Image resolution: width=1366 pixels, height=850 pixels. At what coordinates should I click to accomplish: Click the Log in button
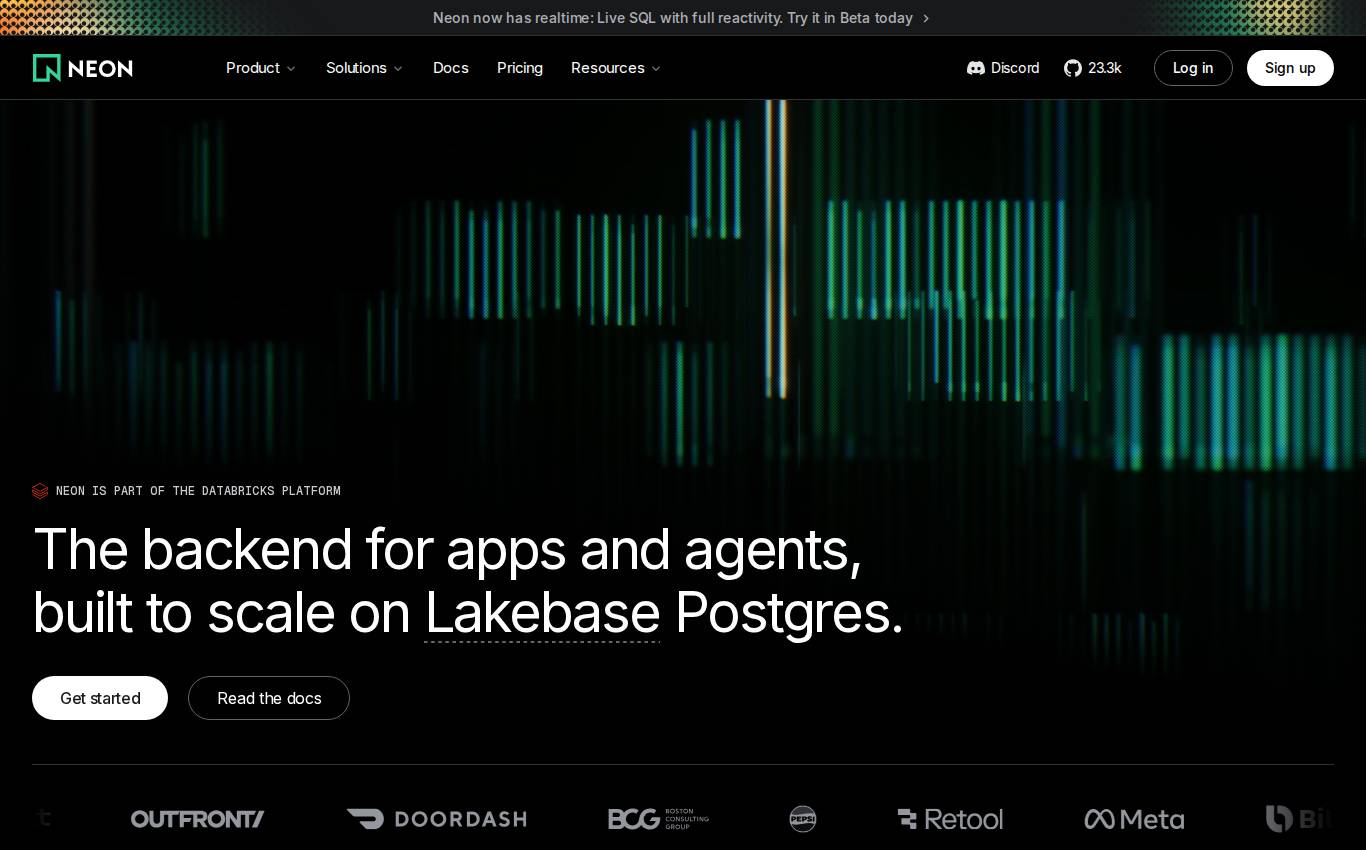point(1193,68)
